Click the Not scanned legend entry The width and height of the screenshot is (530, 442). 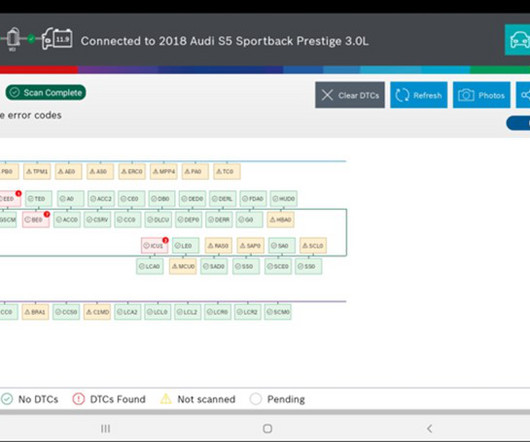point(198,399)
